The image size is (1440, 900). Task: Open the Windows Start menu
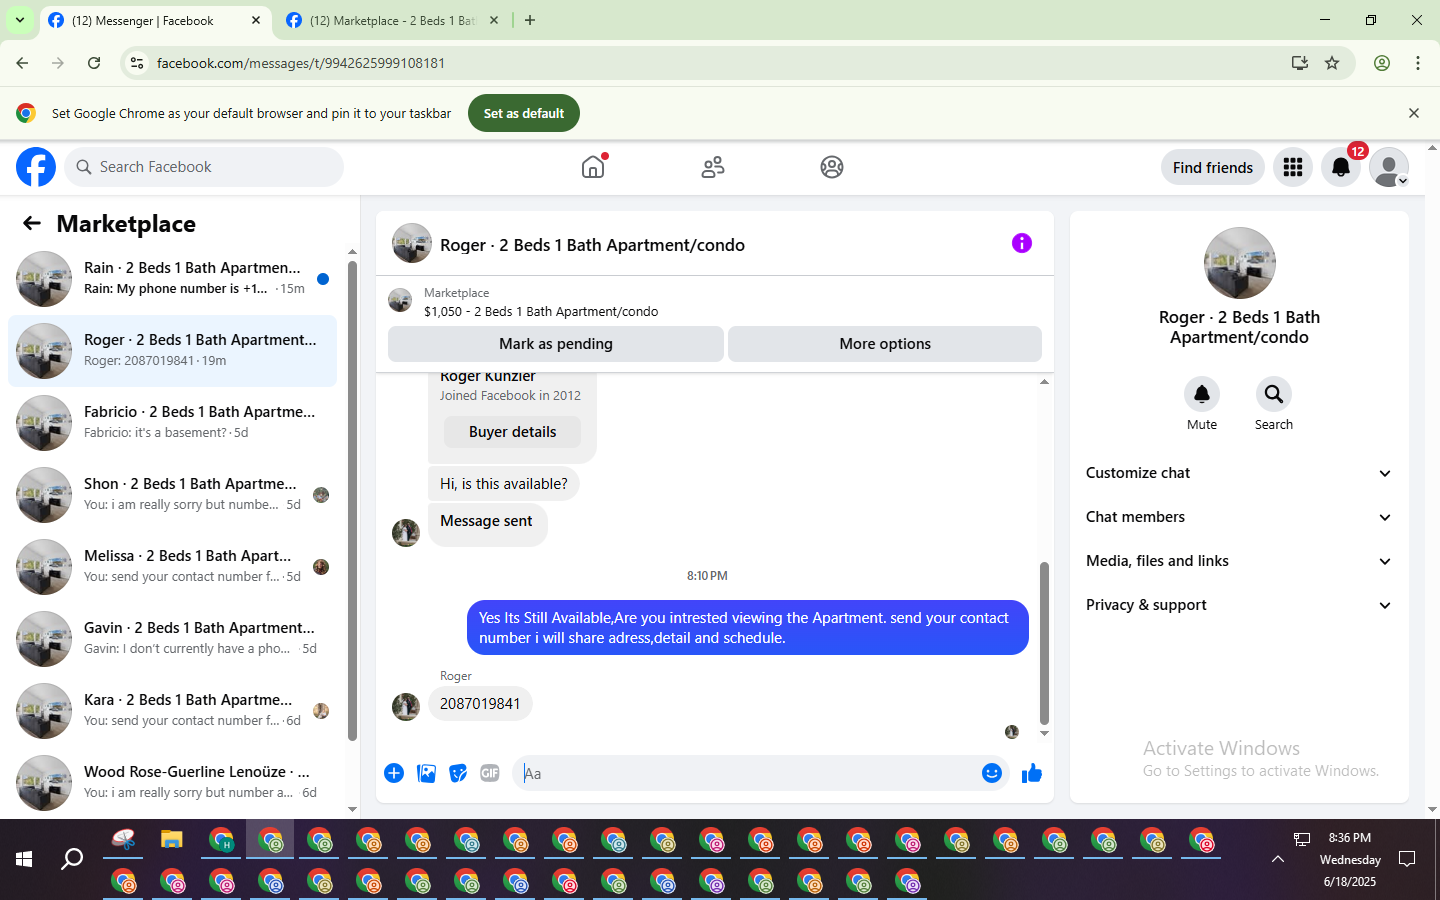[x=24, y=859]
